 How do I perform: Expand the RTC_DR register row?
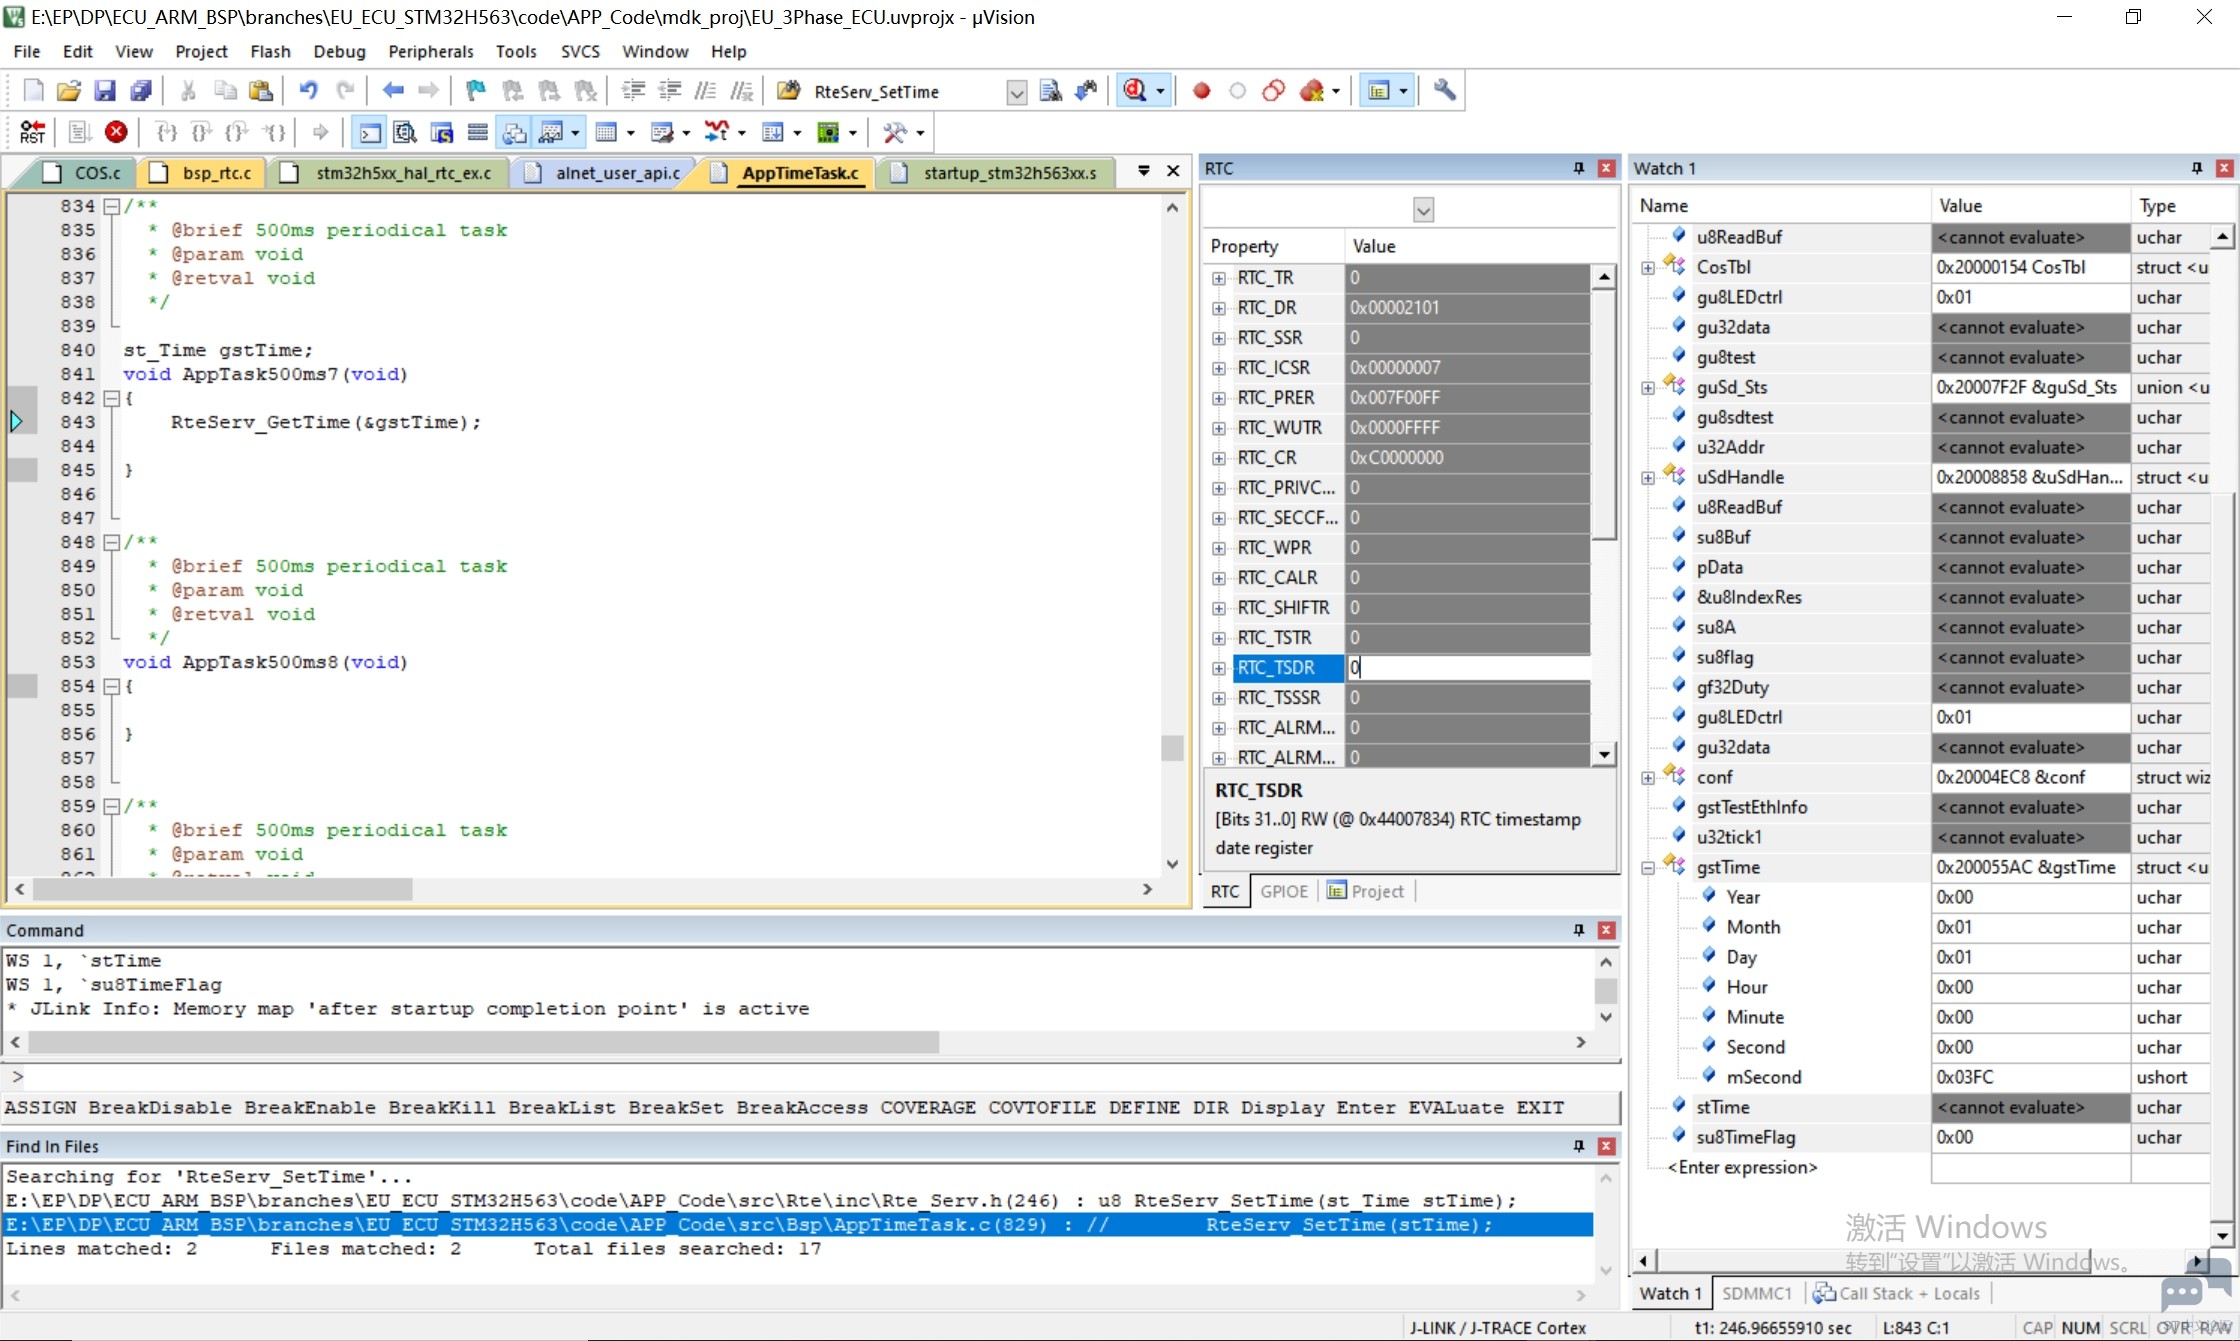1218,308
